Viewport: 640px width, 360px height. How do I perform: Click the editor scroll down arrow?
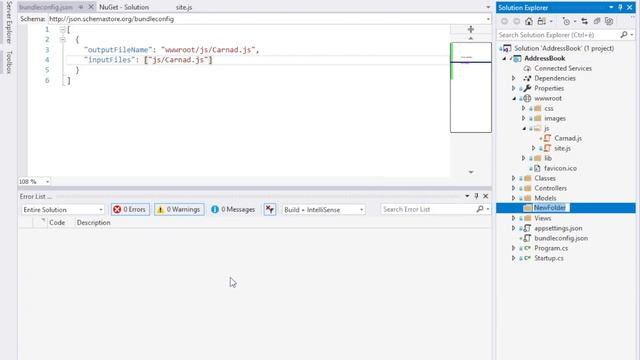(x=471, y=172)
